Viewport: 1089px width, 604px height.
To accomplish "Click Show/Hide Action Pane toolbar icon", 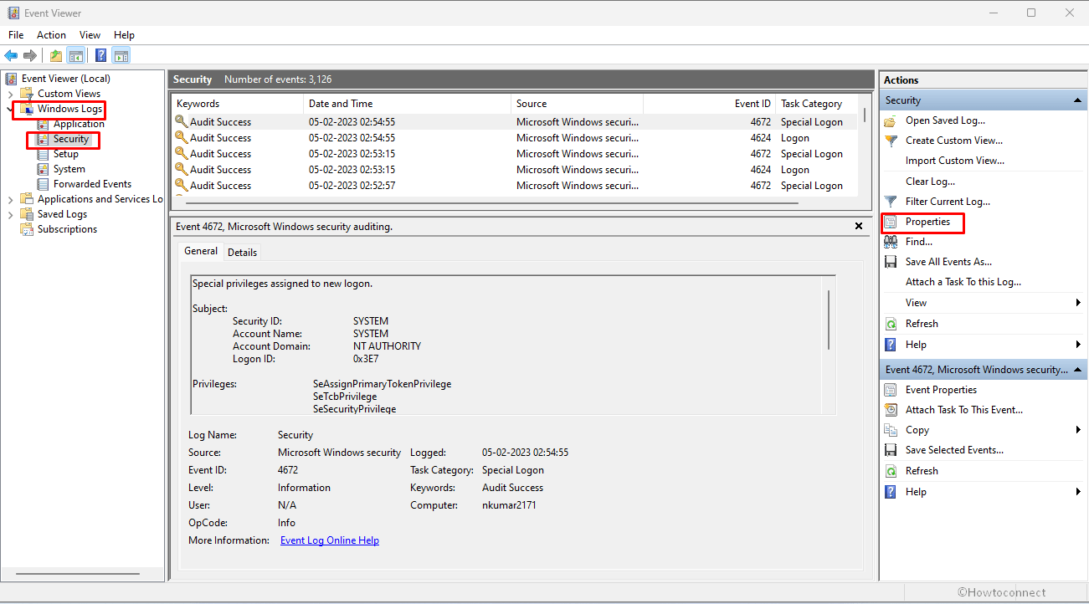I will pyautogui.click(x=122, y=56).
